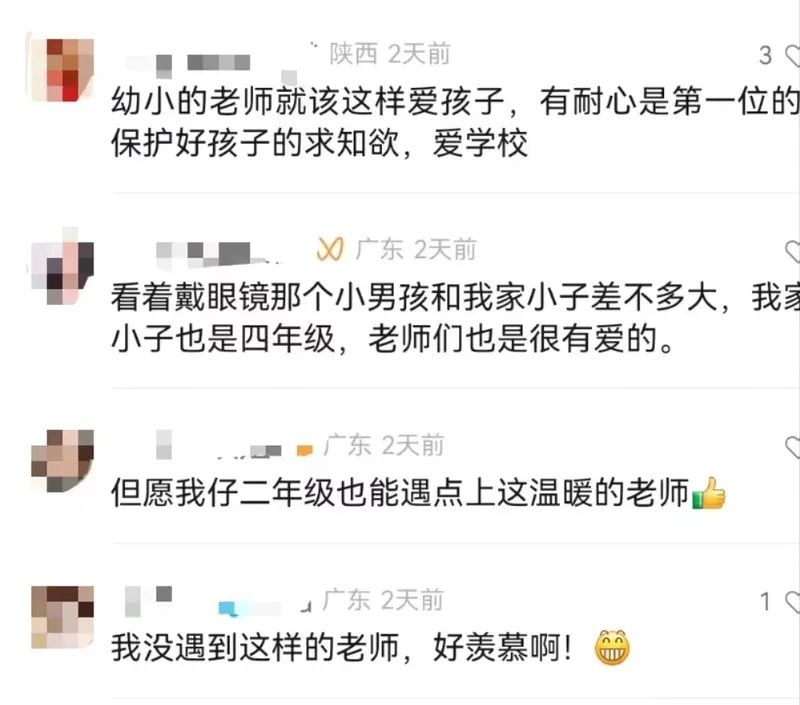
Task: Like the Shaanxi comment with 3 likes
Action: pos(792,55)
